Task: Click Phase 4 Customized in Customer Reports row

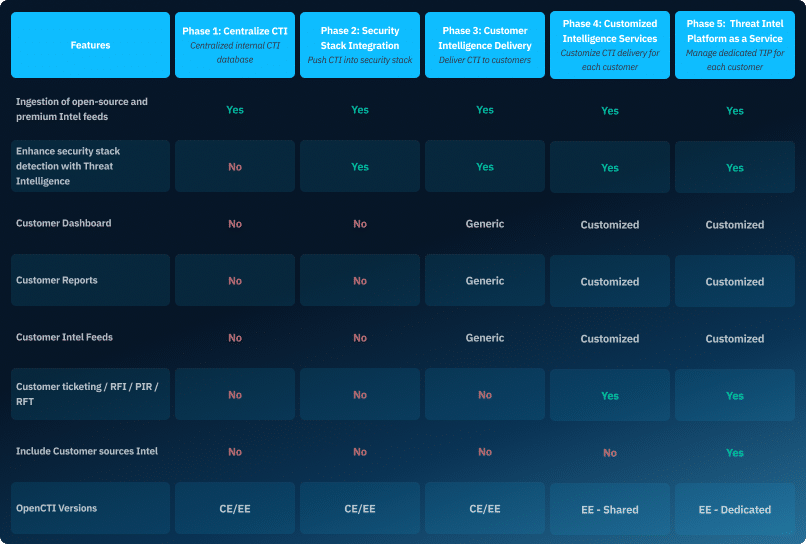Action: [x=610, y=282]
